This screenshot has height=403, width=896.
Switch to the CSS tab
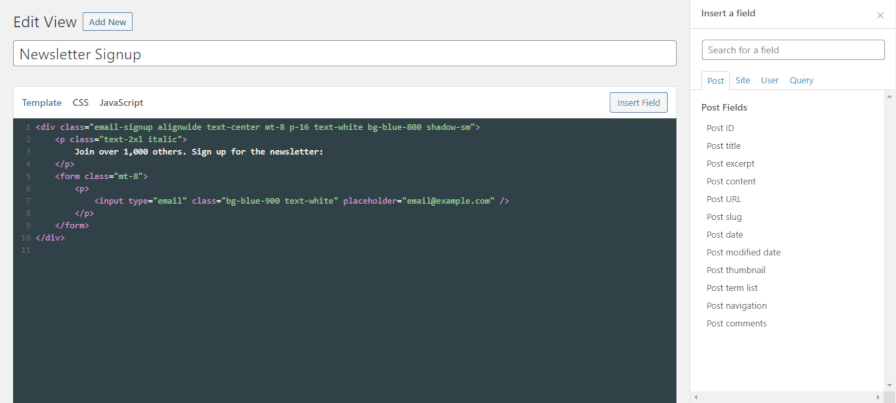click(x=80, y=103)
